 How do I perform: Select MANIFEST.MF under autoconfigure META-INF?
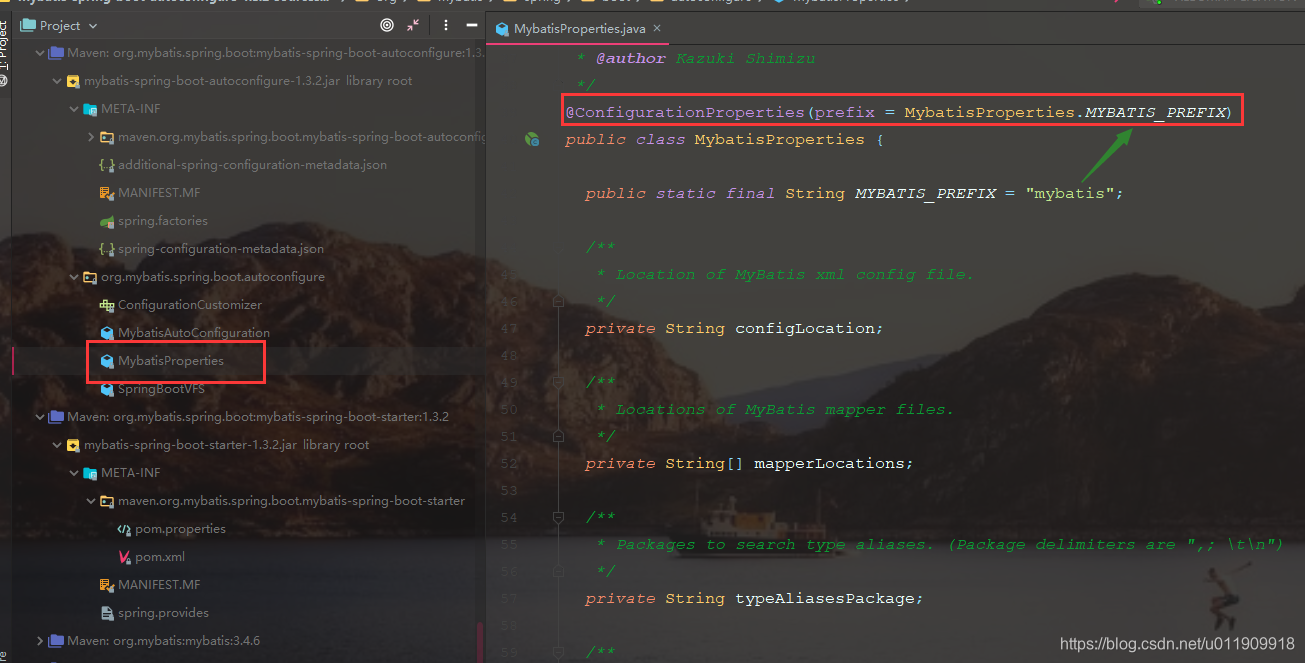click(159, 192)
